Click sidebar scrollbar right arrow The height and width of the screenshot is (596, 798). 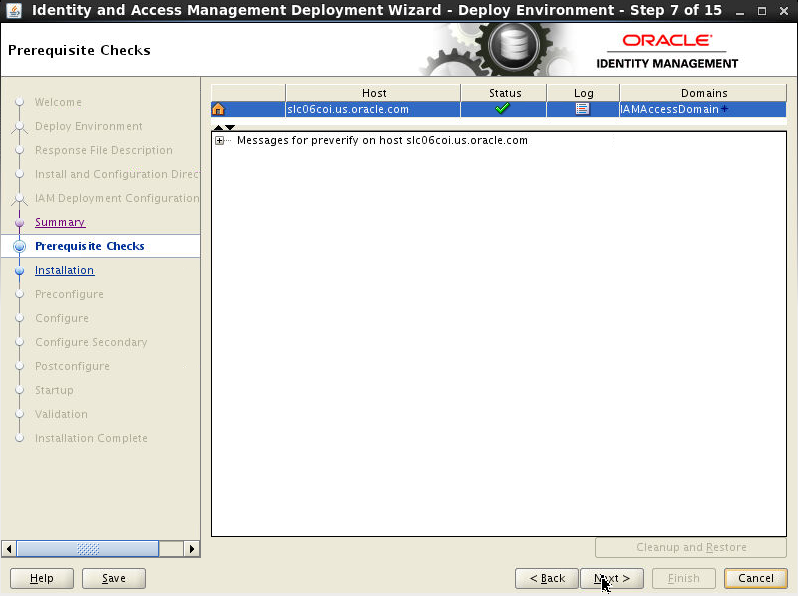click(191, 549)
